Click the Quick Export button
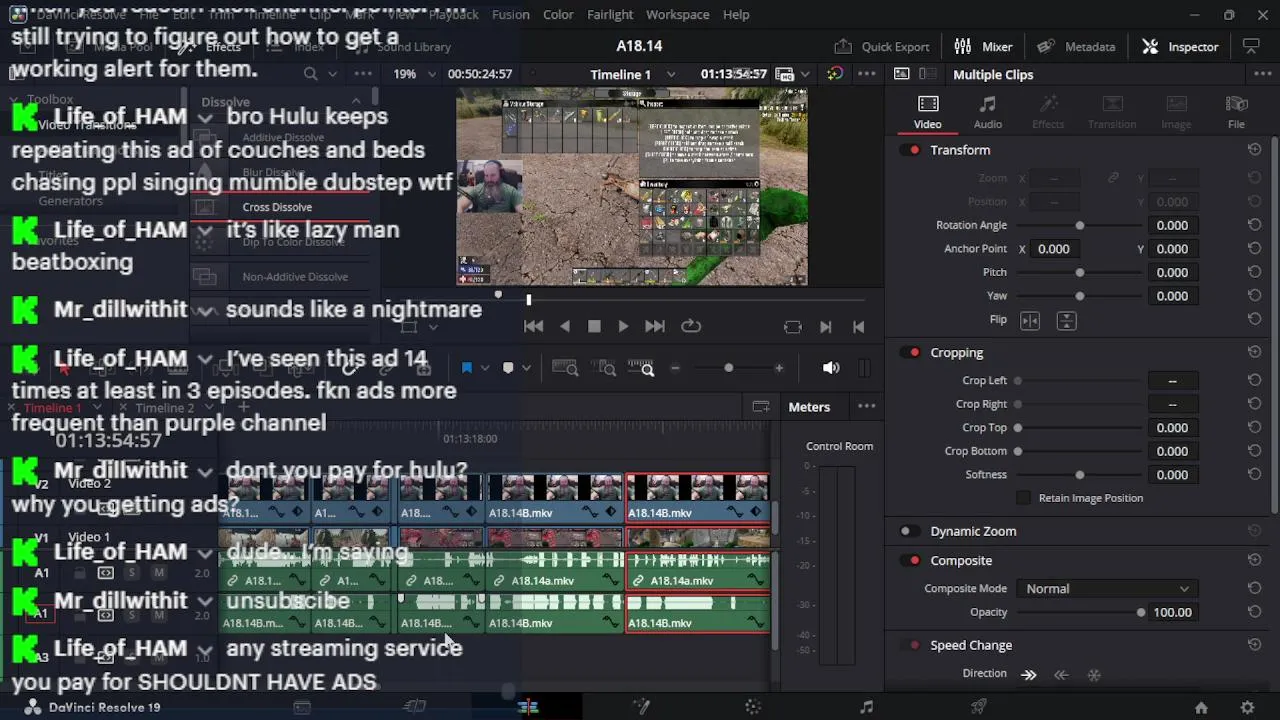The height and width of the screenshot is (720, 1280). (882, 47)
